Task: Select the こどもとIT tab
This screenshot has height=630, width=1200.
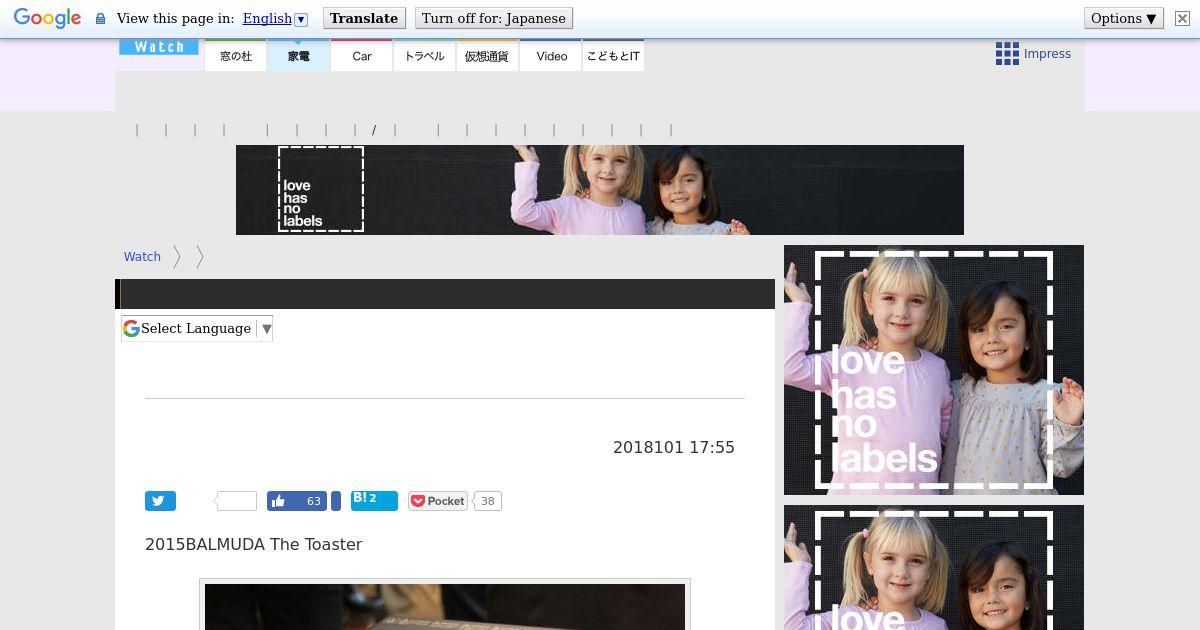Action: 613,56
